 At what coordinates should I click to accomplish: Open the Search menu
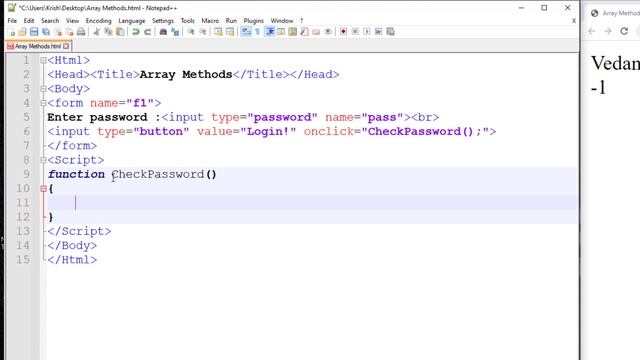pyautogui.click(x=50, y=20)
